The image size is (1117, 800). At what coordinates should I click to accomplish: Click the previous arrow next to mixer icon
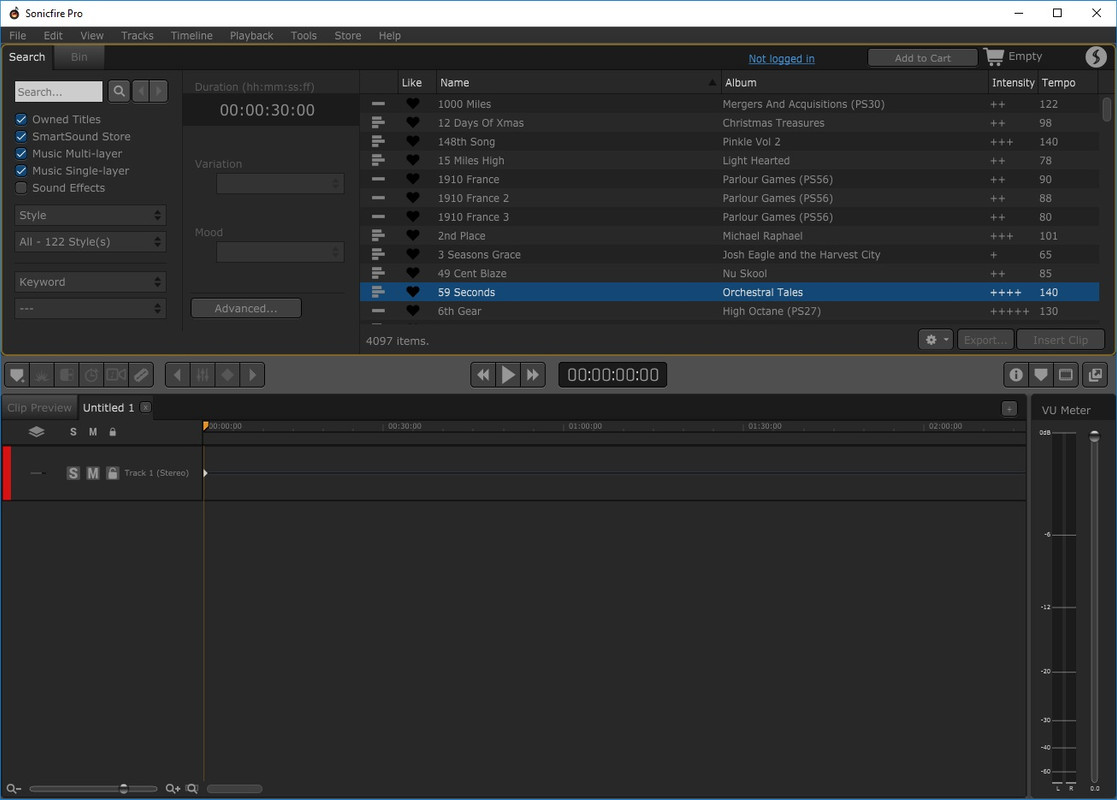(x=177, y=375)
